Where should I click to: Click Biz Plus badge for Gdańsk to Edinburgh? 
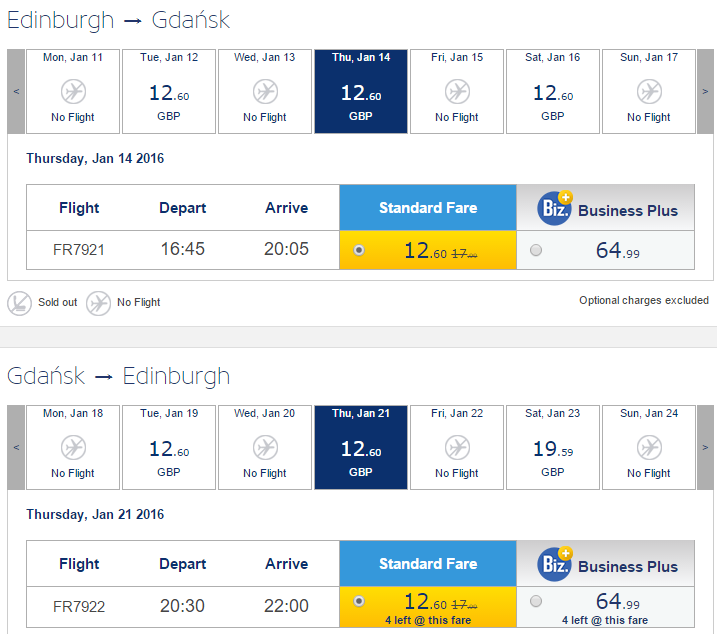pos(554,564)
